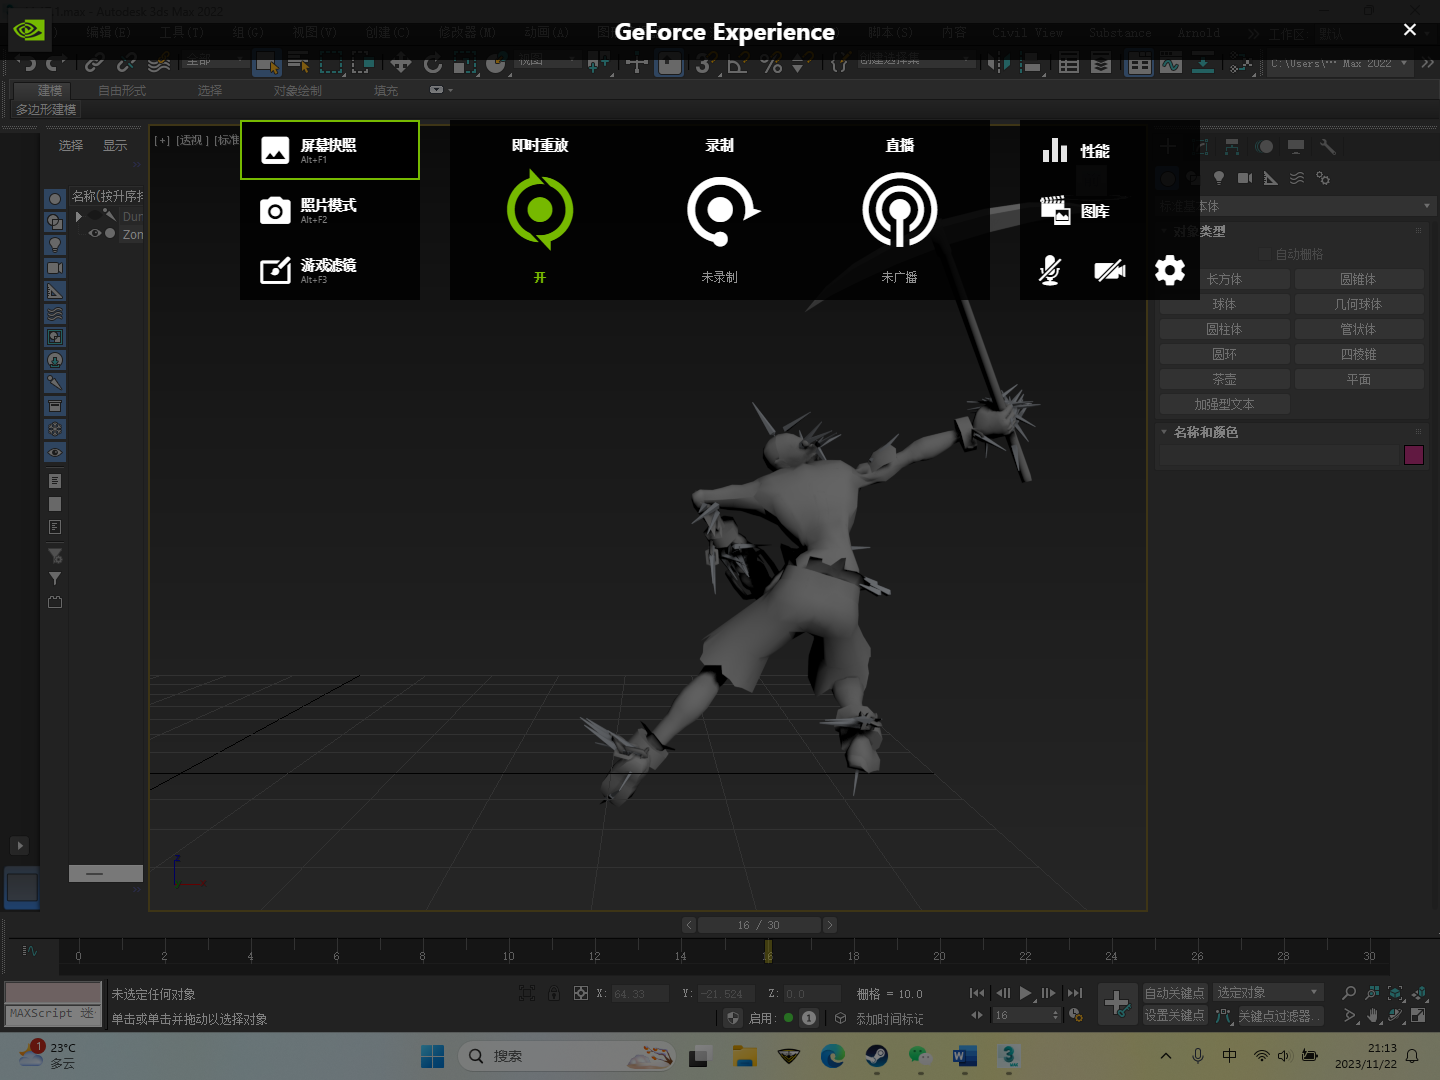The image size is (1440, 1080).
Task: Open the scene explorer 选择 menu
Action: (71, 146)
